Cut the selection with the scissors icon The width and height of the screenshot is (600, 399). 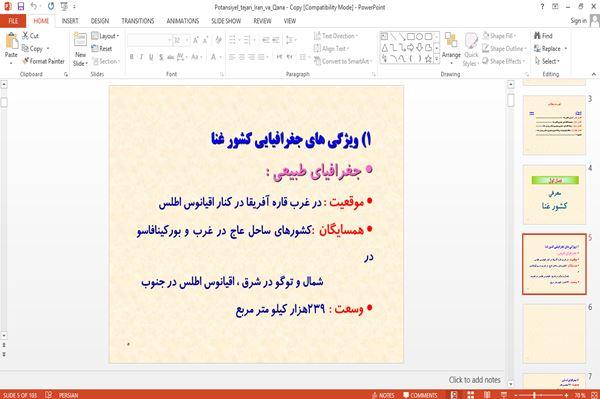[x=30, y=36]
